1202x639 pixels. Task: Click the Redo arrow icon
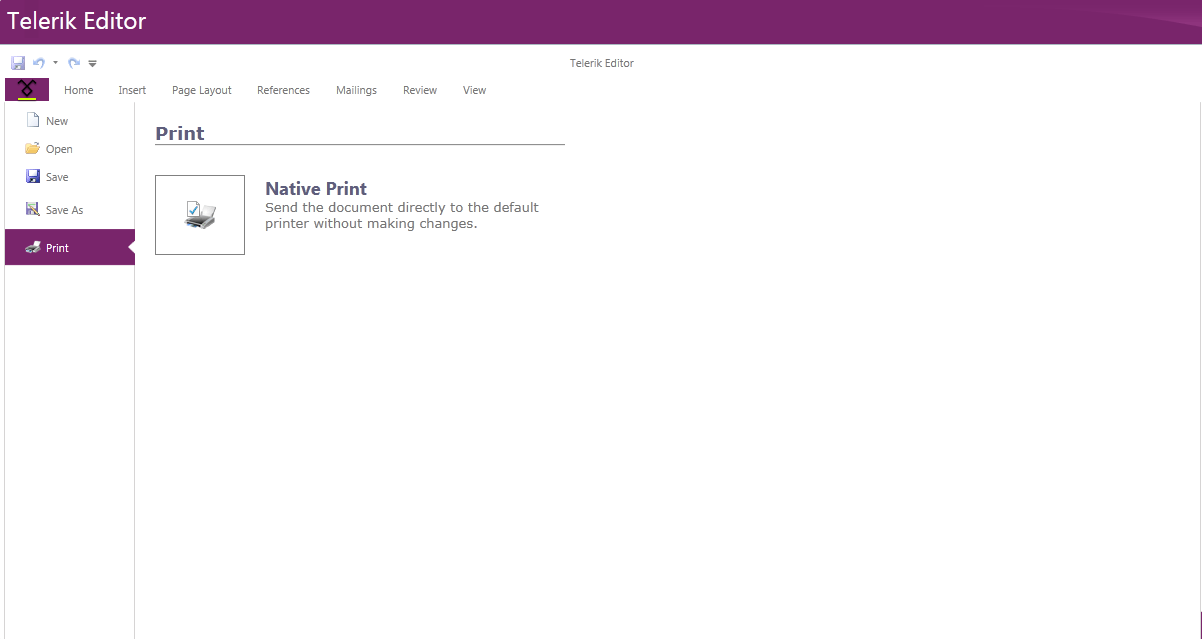coord(74,63)
